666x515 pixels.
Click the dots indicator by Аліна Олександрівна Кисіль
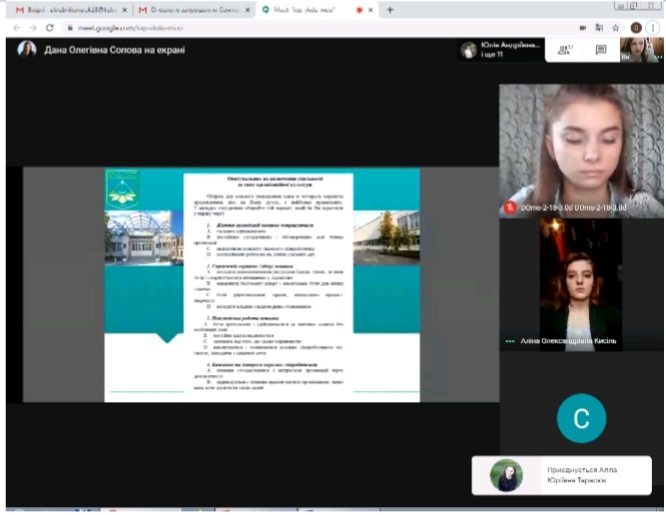pyautogui.click(x=510, y=341)
